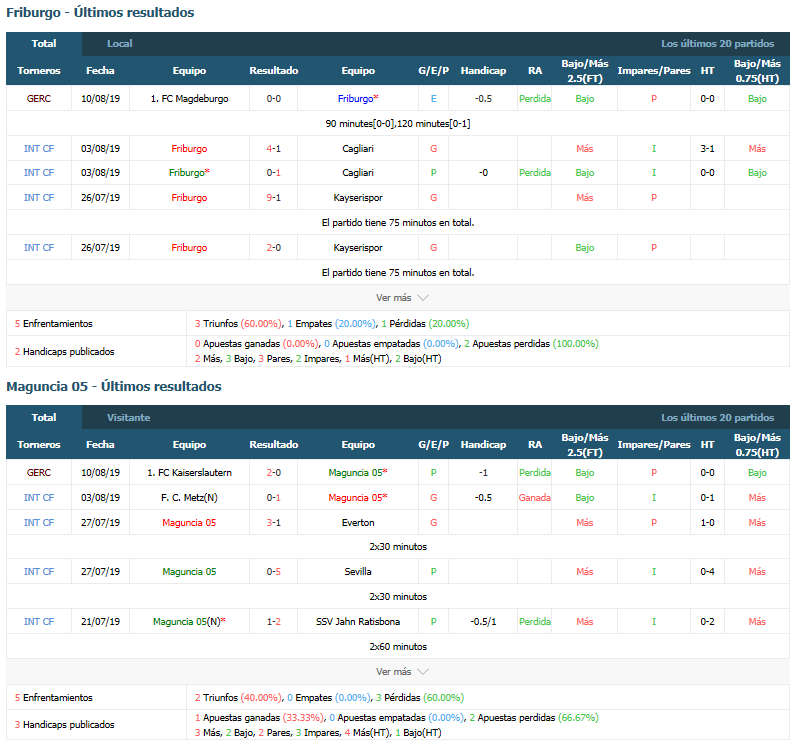This screenshot has width=808, height=744.
Task: Click the Everton team link
Action: click(358, 522)
